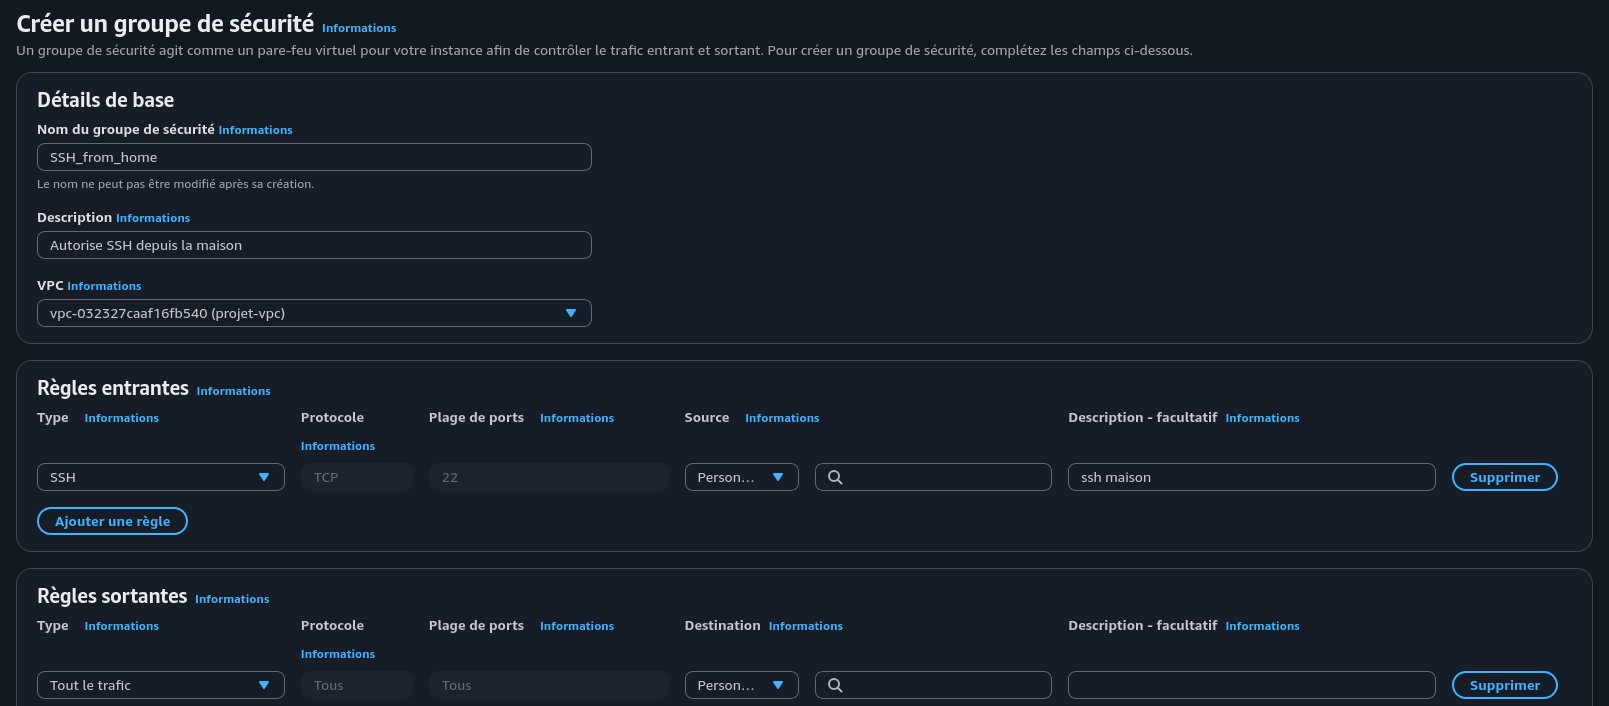Open the outbound destination 'Person…' dropdown
Screen dimensions: 1609x706
coord(741,685)
